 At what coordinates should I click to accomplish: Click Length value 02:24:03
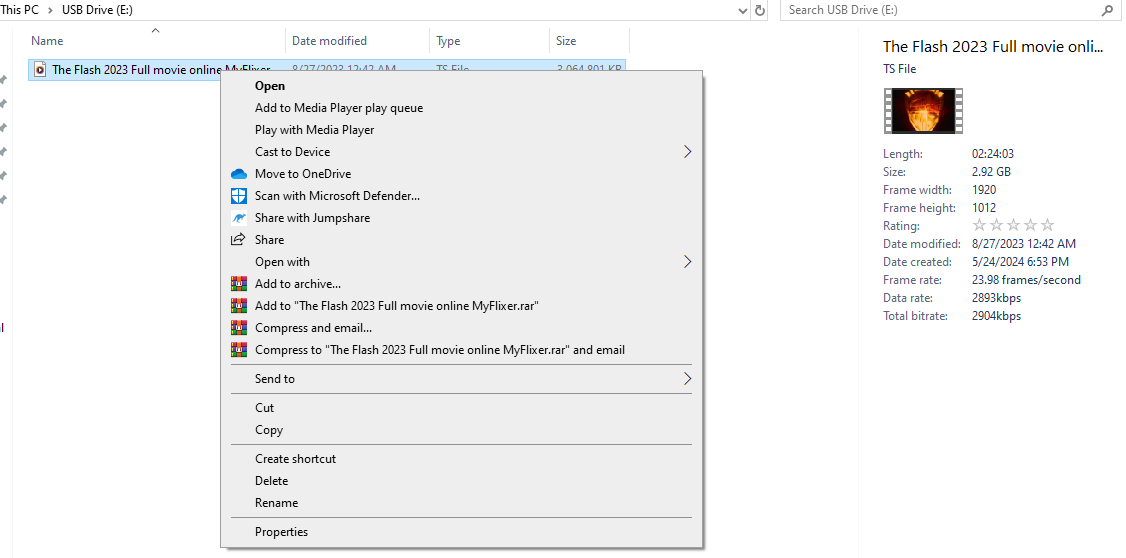coord(993,154)
